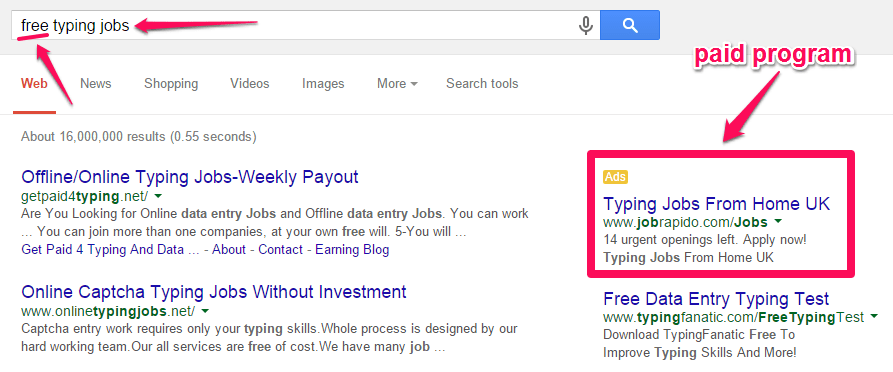Expand the More search categories menu
The width and height of the screenshot is (893, 372).
[x=397, y=84]
